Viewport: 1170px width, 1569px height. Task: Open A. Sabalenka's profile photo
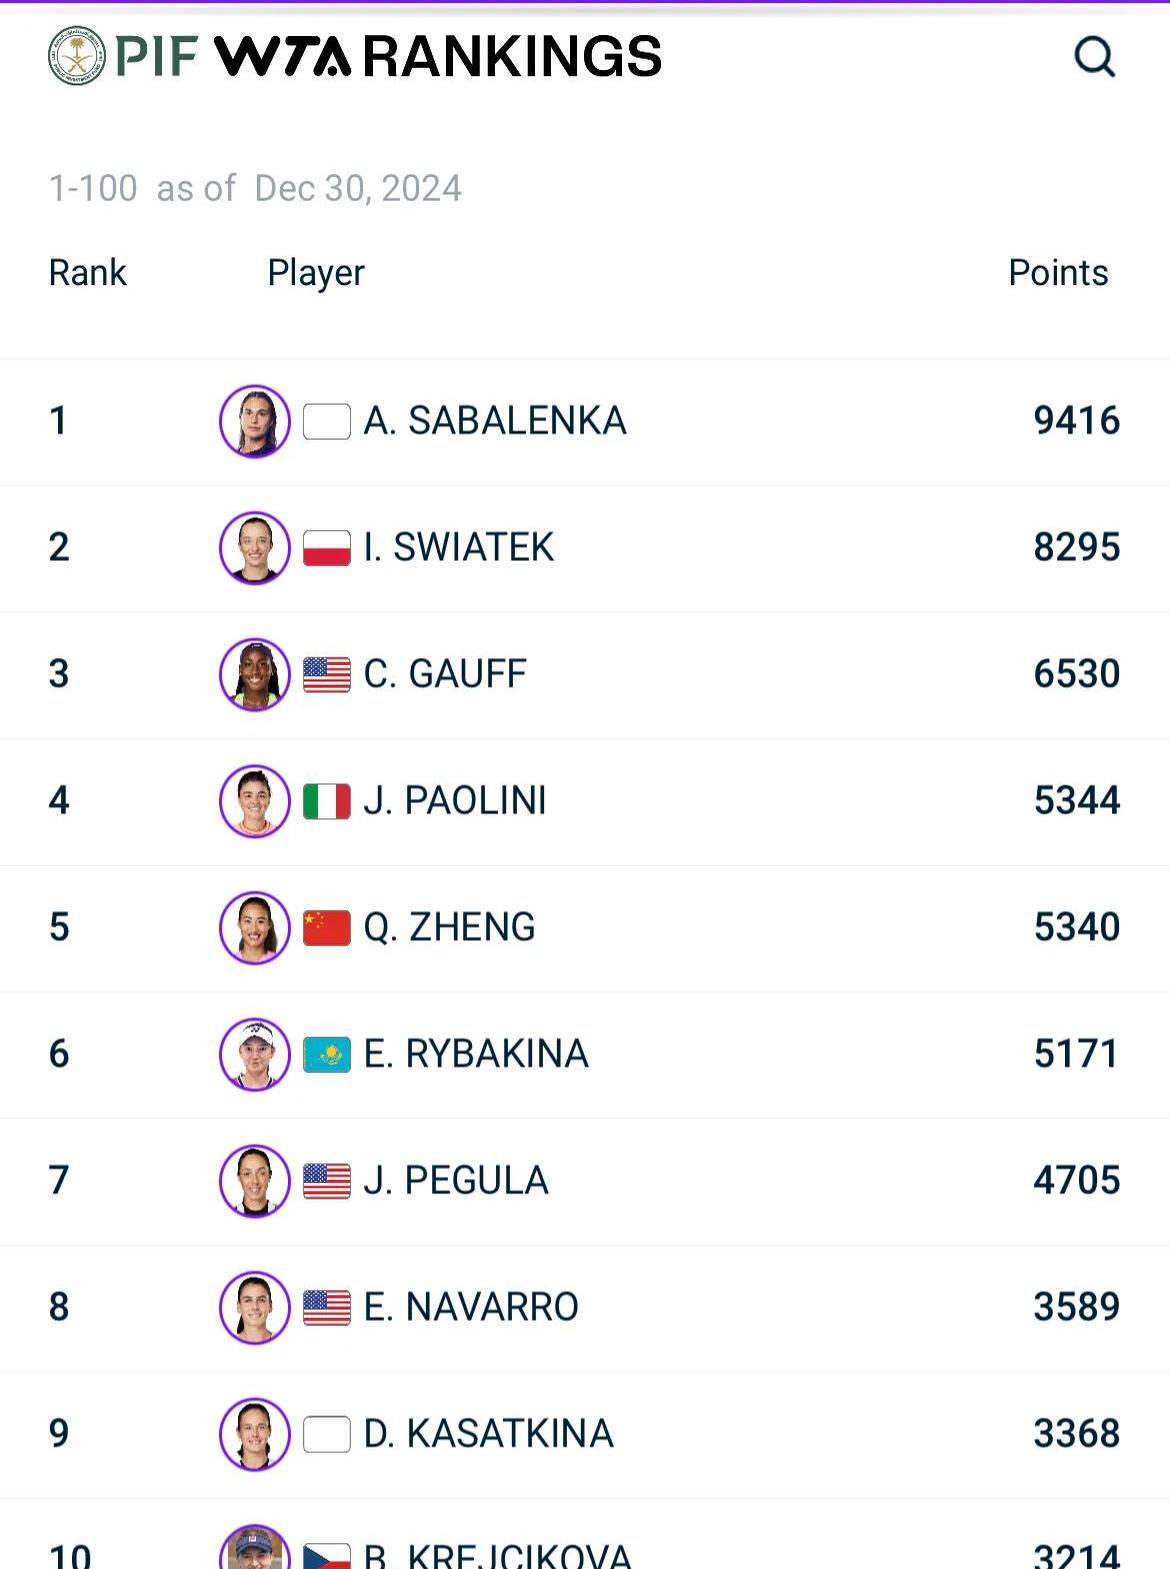click(255, 421)
